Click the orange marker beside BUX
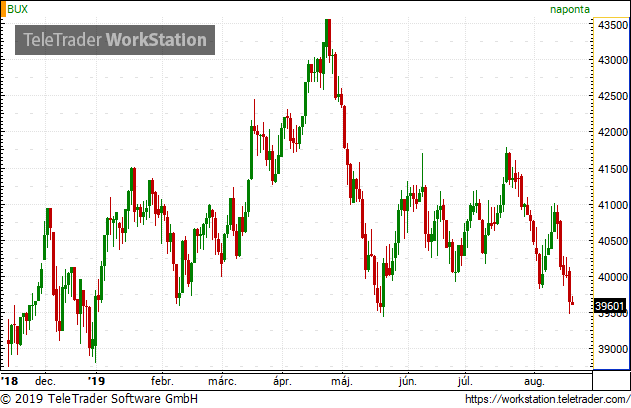Viewport: 631px width, 408px height. click(x=4, y=9)
